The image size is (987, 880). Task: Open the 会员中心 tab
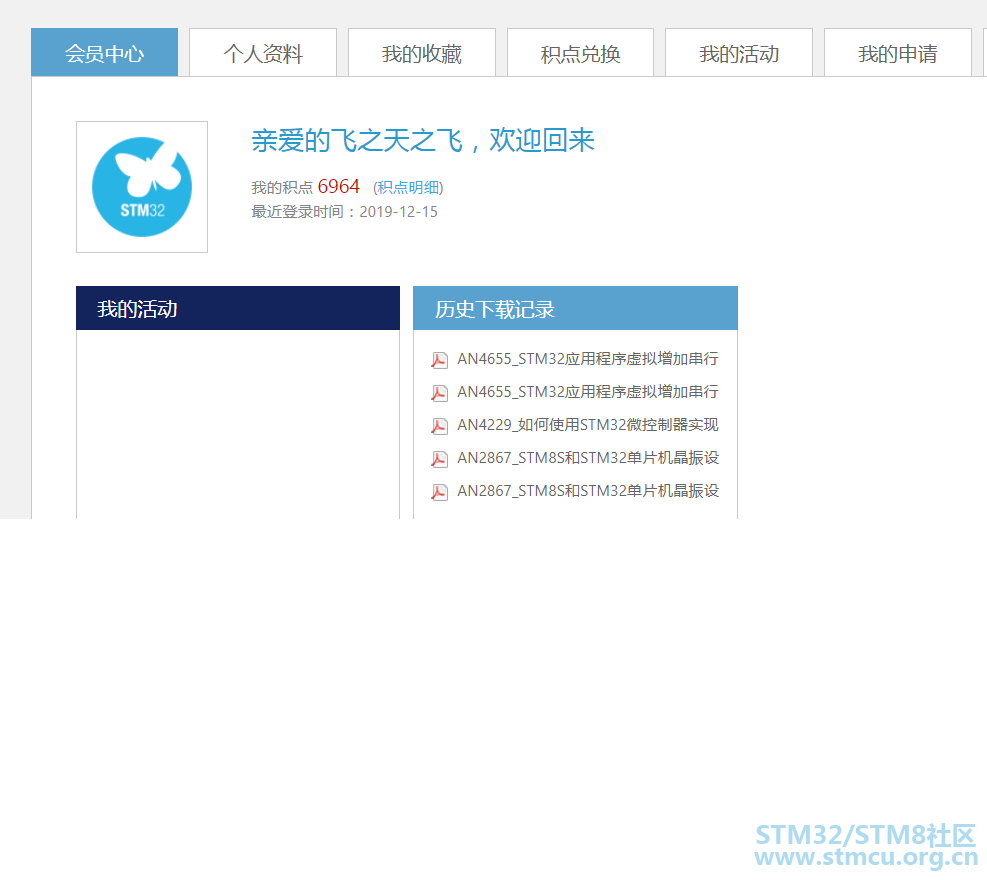click(104, 52)
